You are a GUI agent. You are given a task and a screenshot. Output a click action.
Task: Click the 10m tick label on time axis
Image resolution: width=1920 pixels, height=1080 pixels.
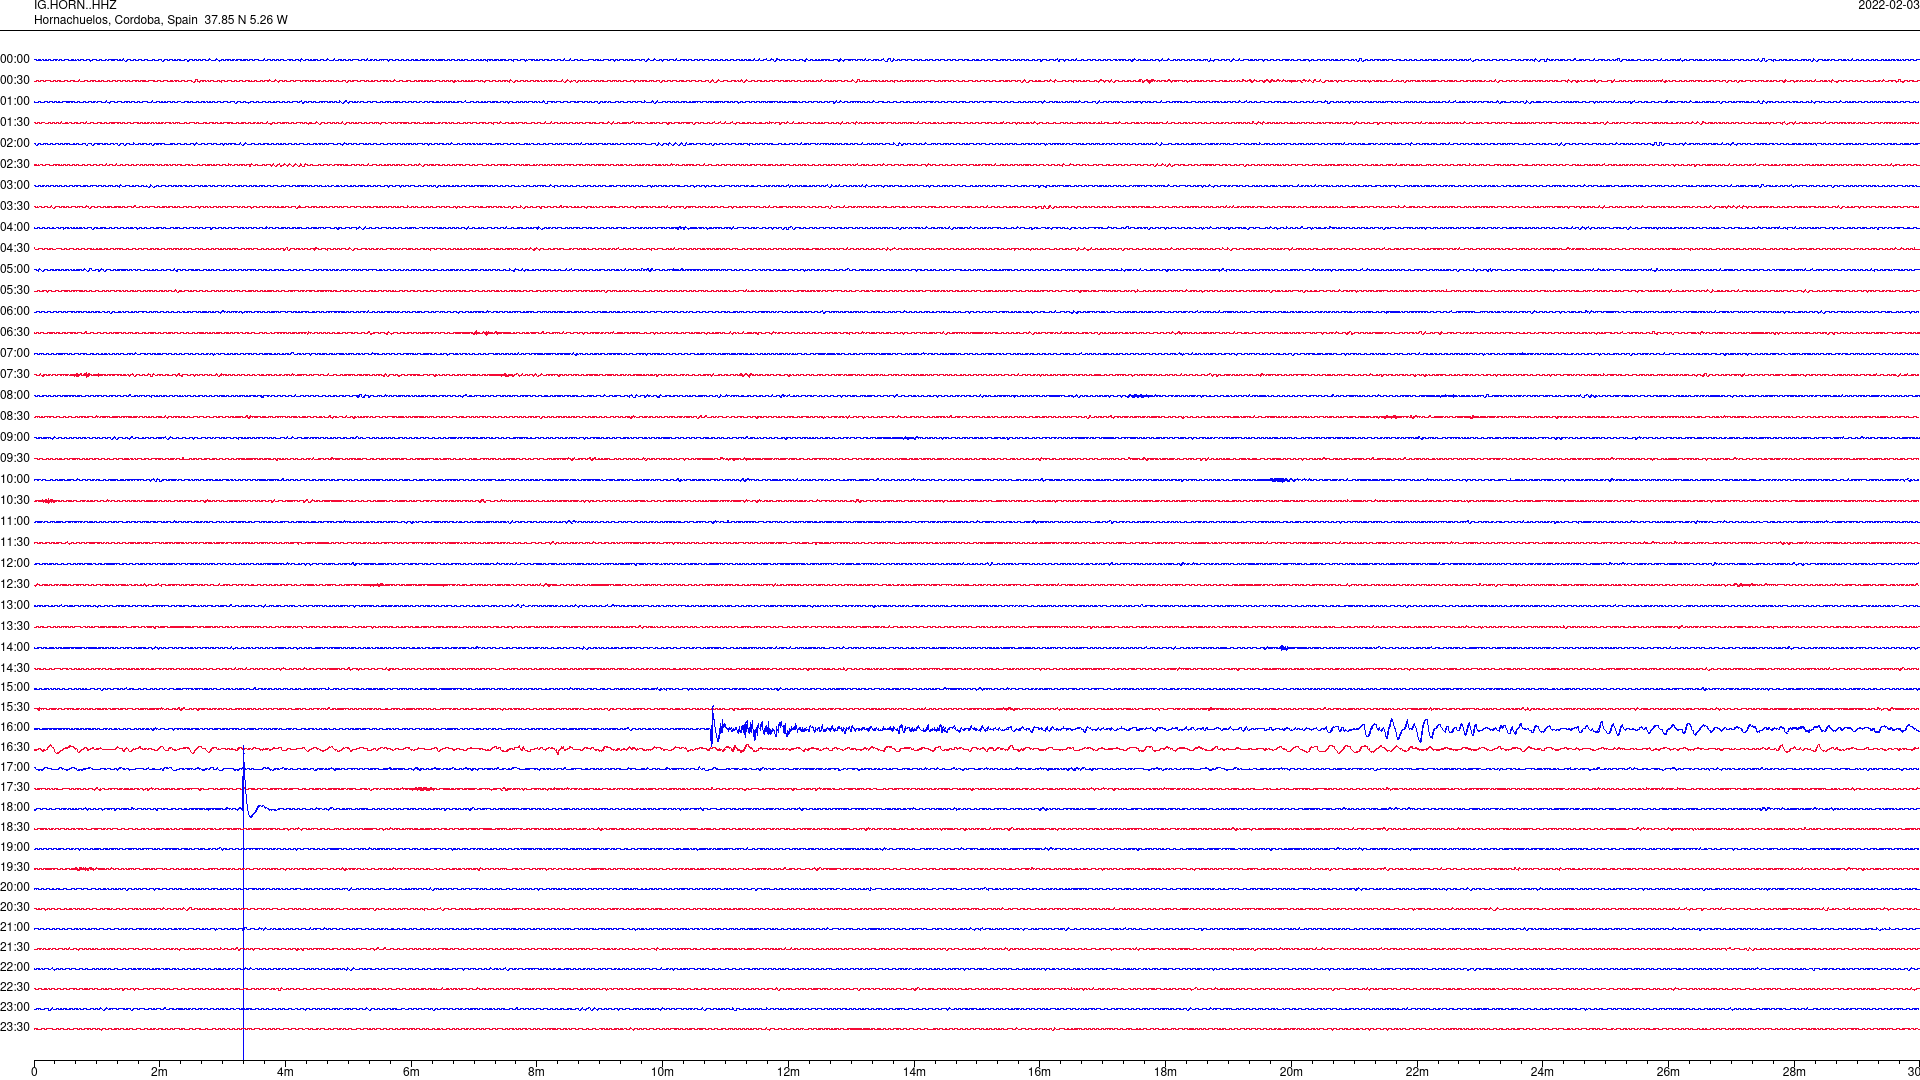pos(662,1072)
